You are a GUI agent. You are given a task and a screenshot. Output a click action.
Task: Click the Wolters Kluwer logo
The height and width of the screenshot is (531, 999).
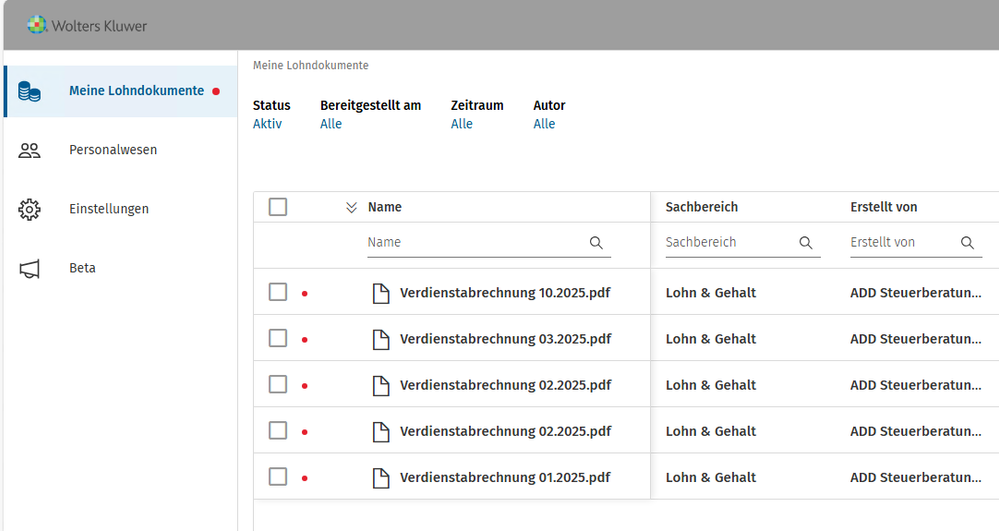coord(87,25)
